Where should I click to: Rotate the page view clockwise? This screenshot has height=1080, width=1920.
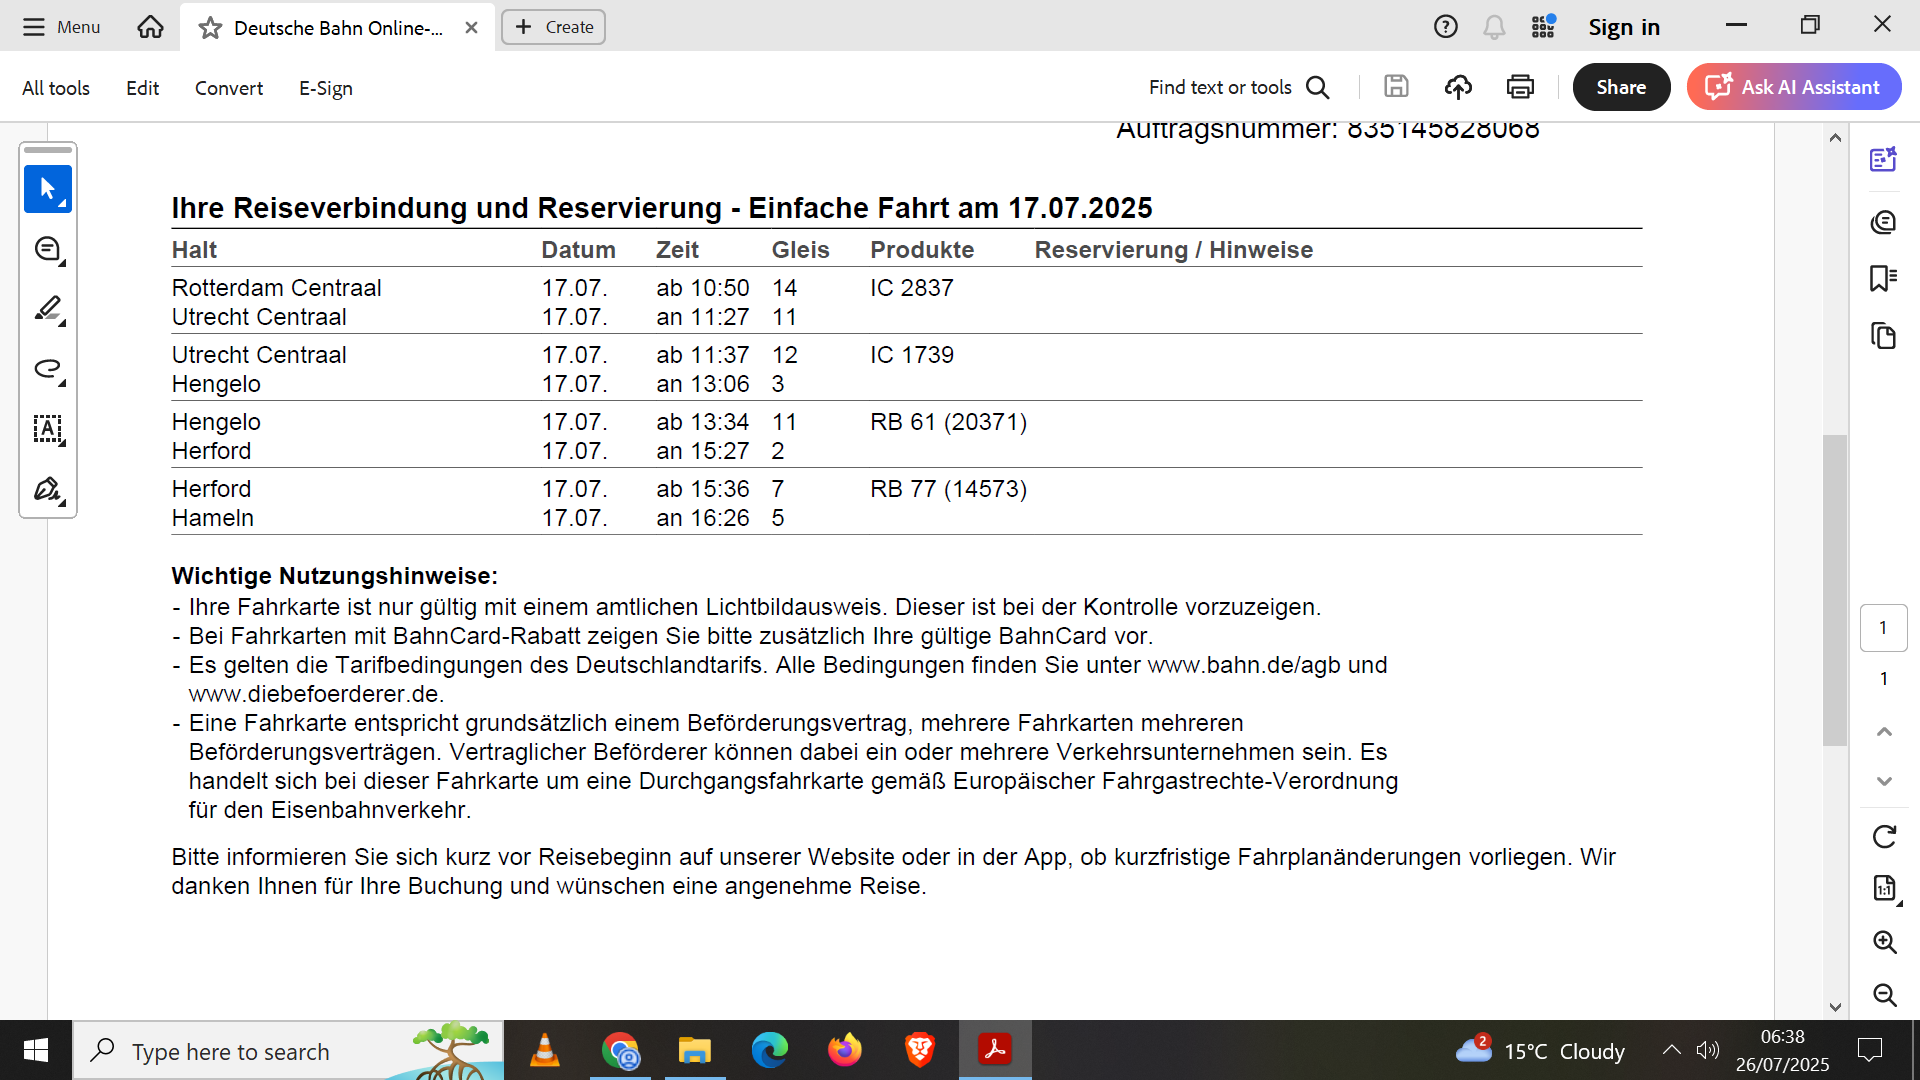pos(1884,836)
